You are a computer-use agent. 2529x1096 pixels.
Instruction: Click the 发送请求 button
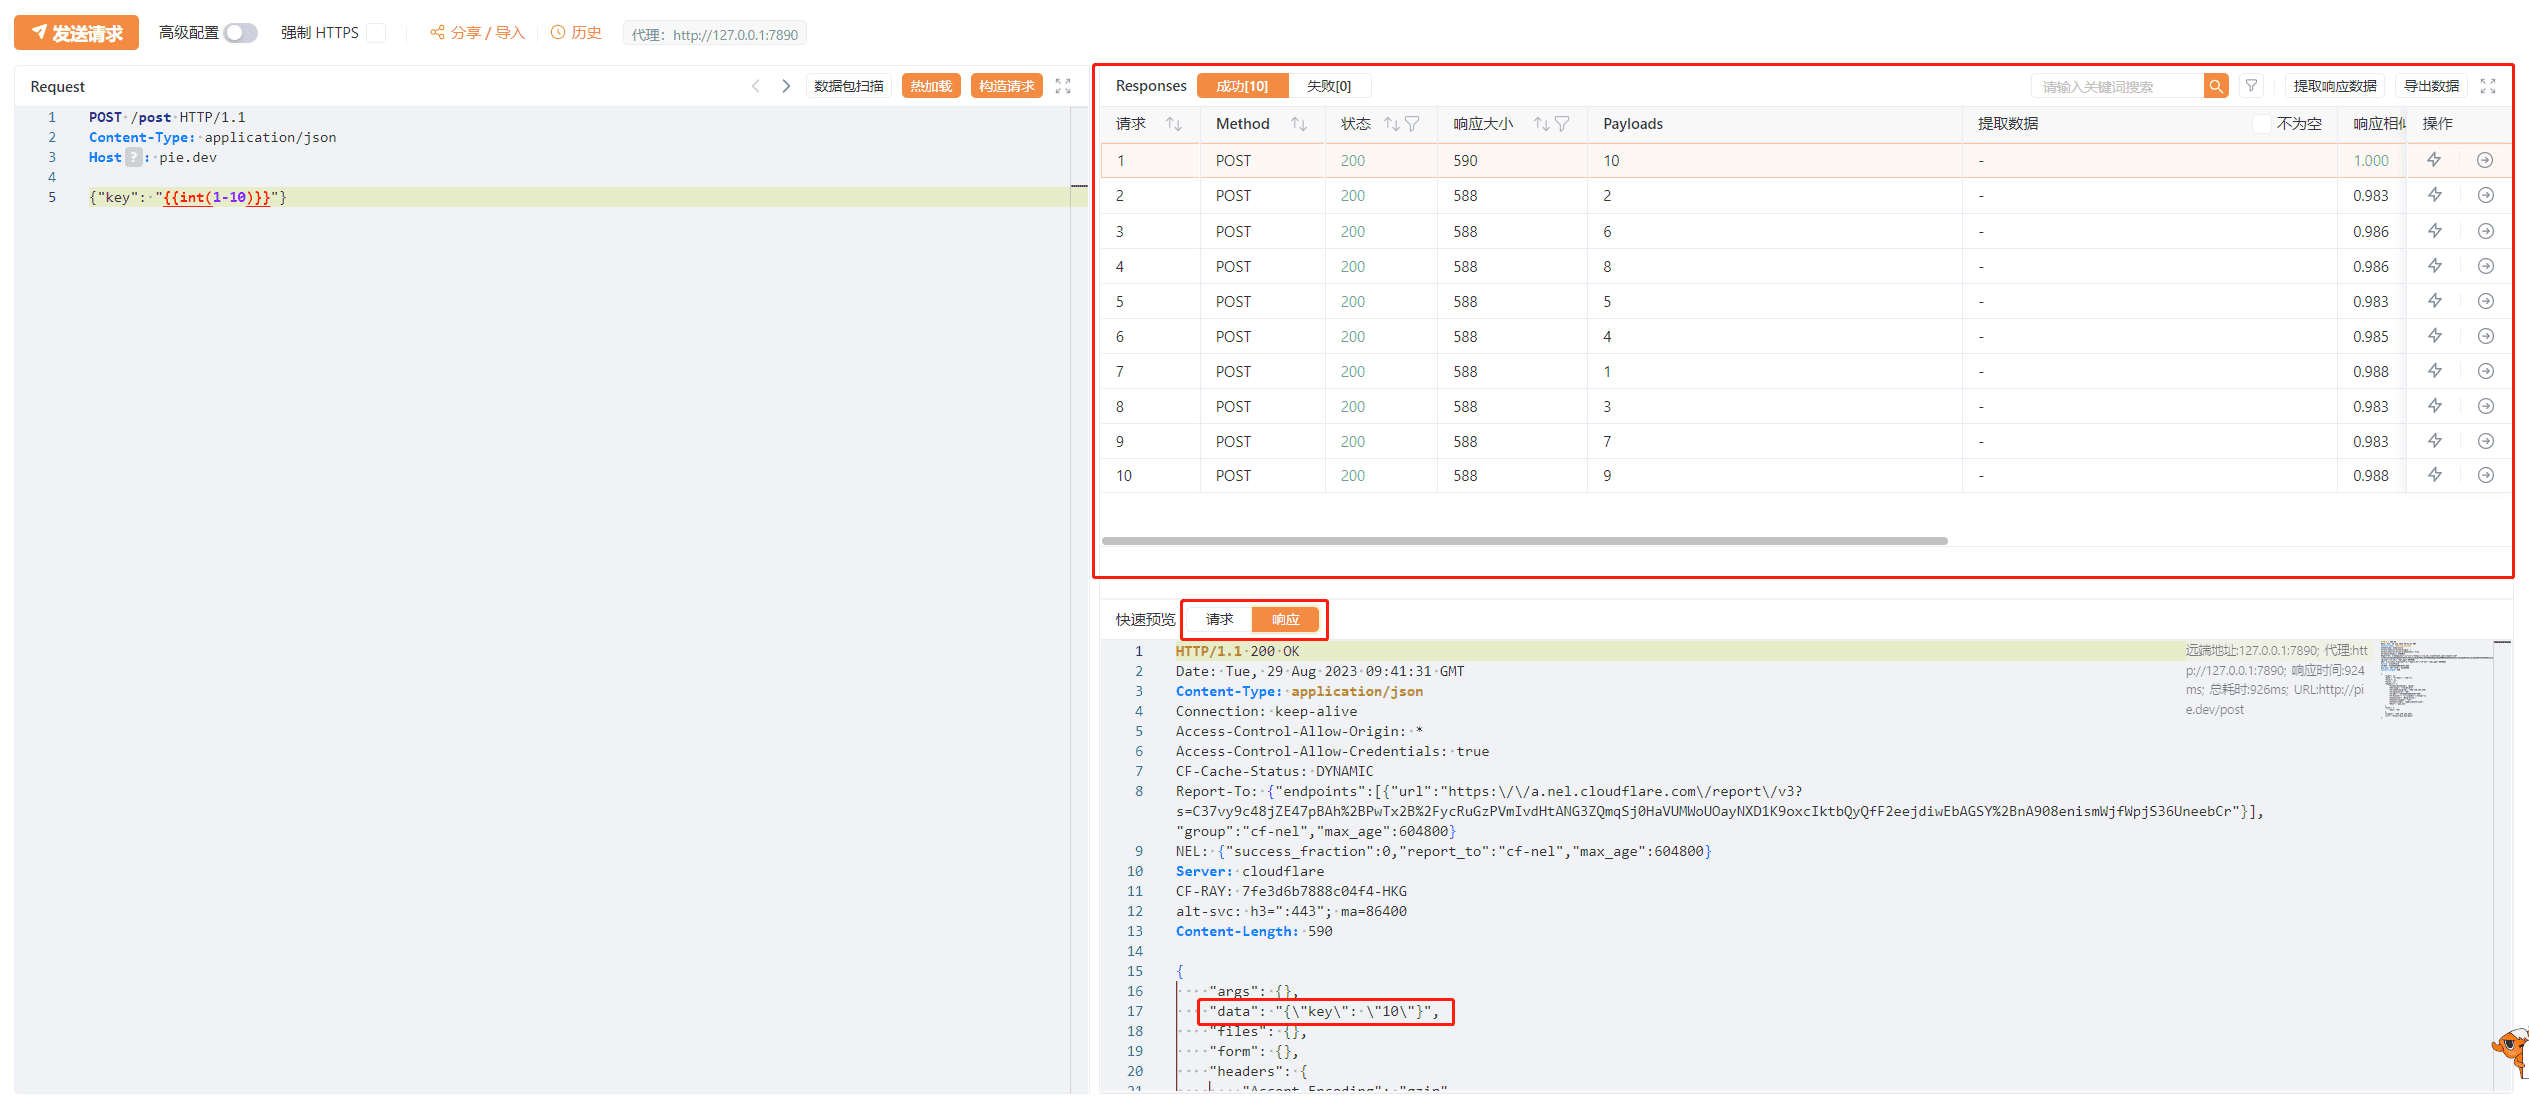[76, 33]
